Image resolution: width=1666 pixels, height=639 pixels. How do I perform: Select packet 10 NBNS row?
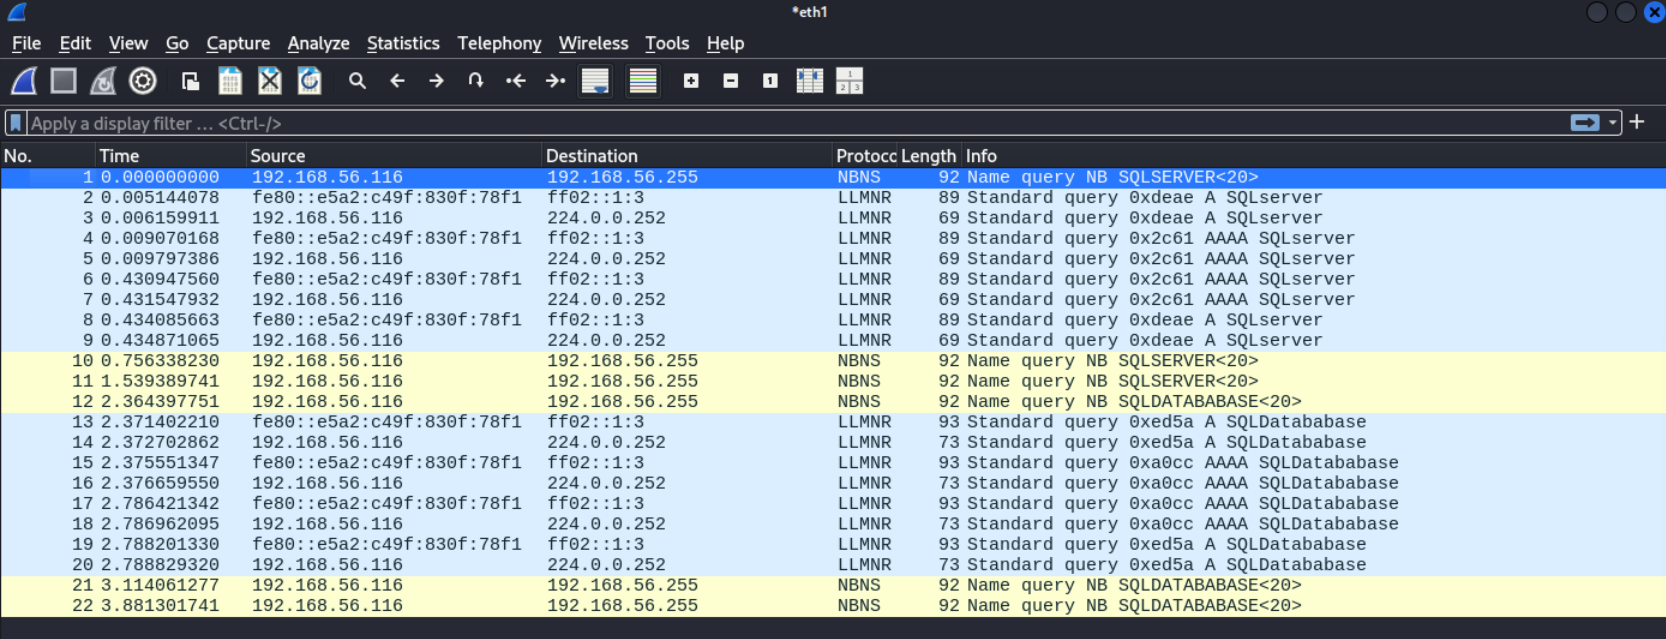pos(832,361)
